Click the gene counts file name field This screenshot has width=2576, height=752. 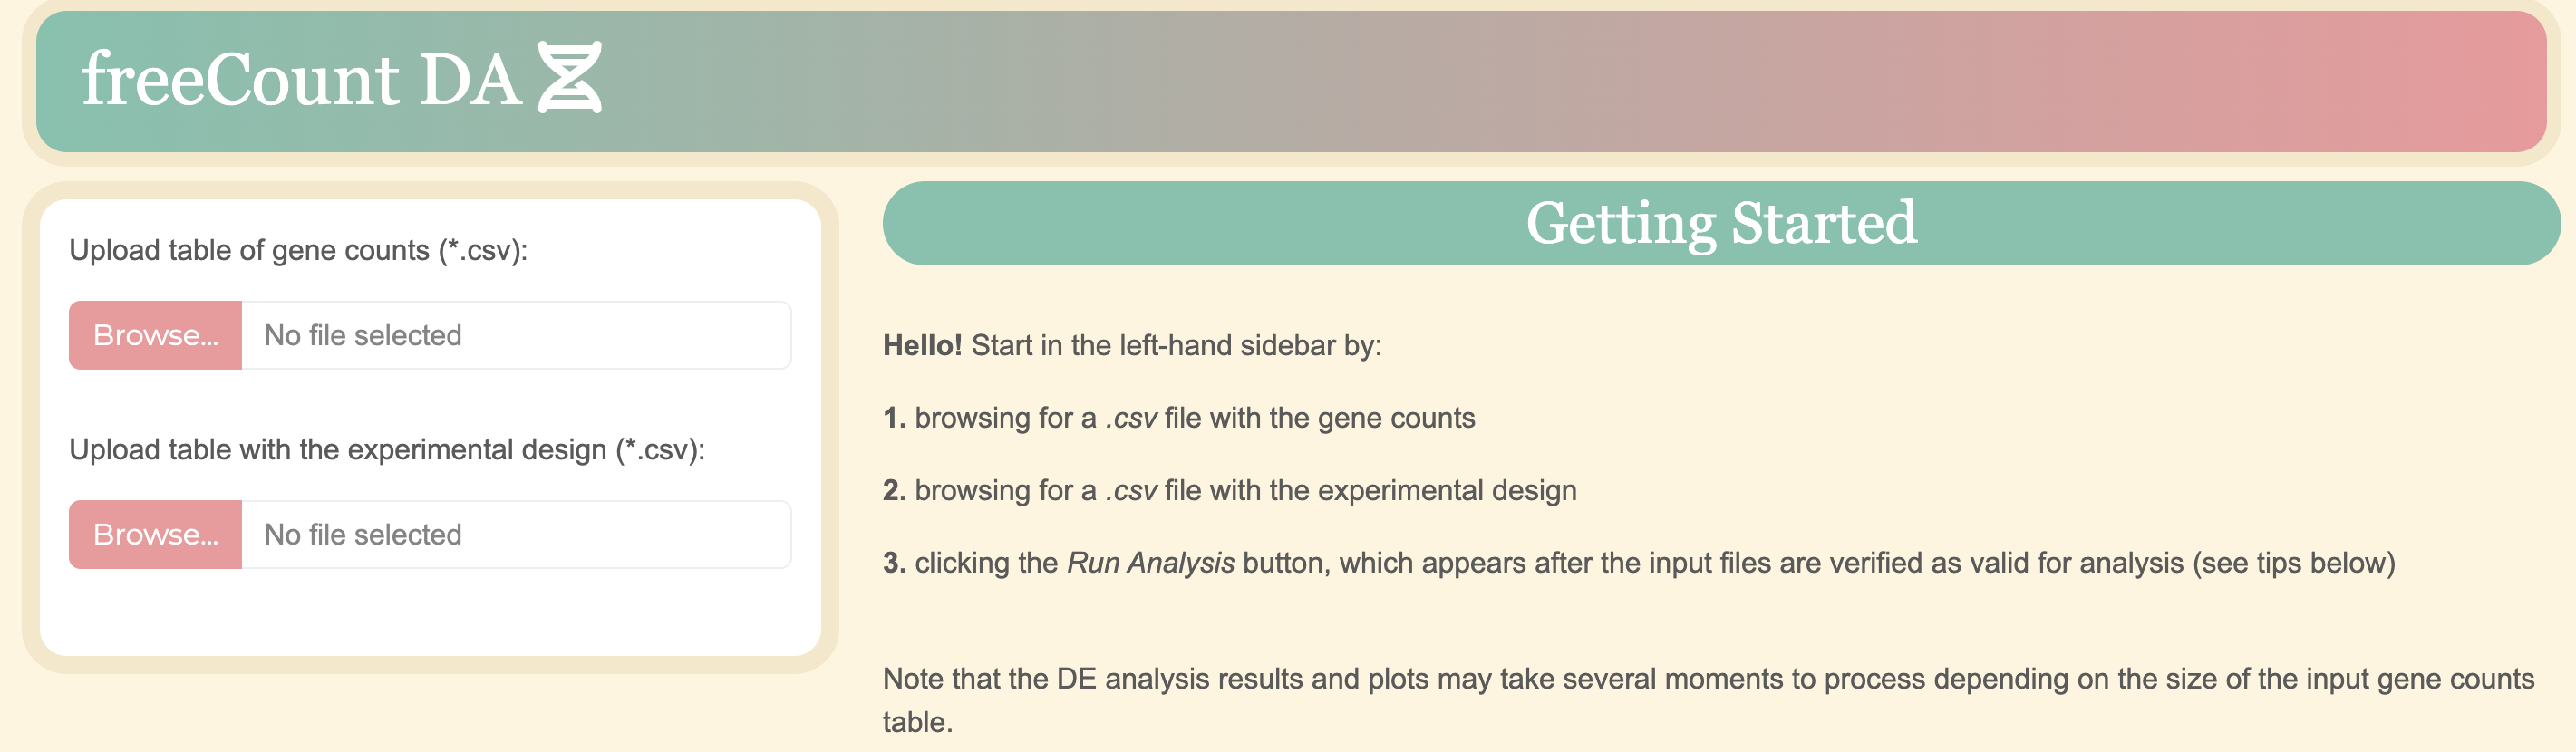pyautogui.click(x=515, y=335)
